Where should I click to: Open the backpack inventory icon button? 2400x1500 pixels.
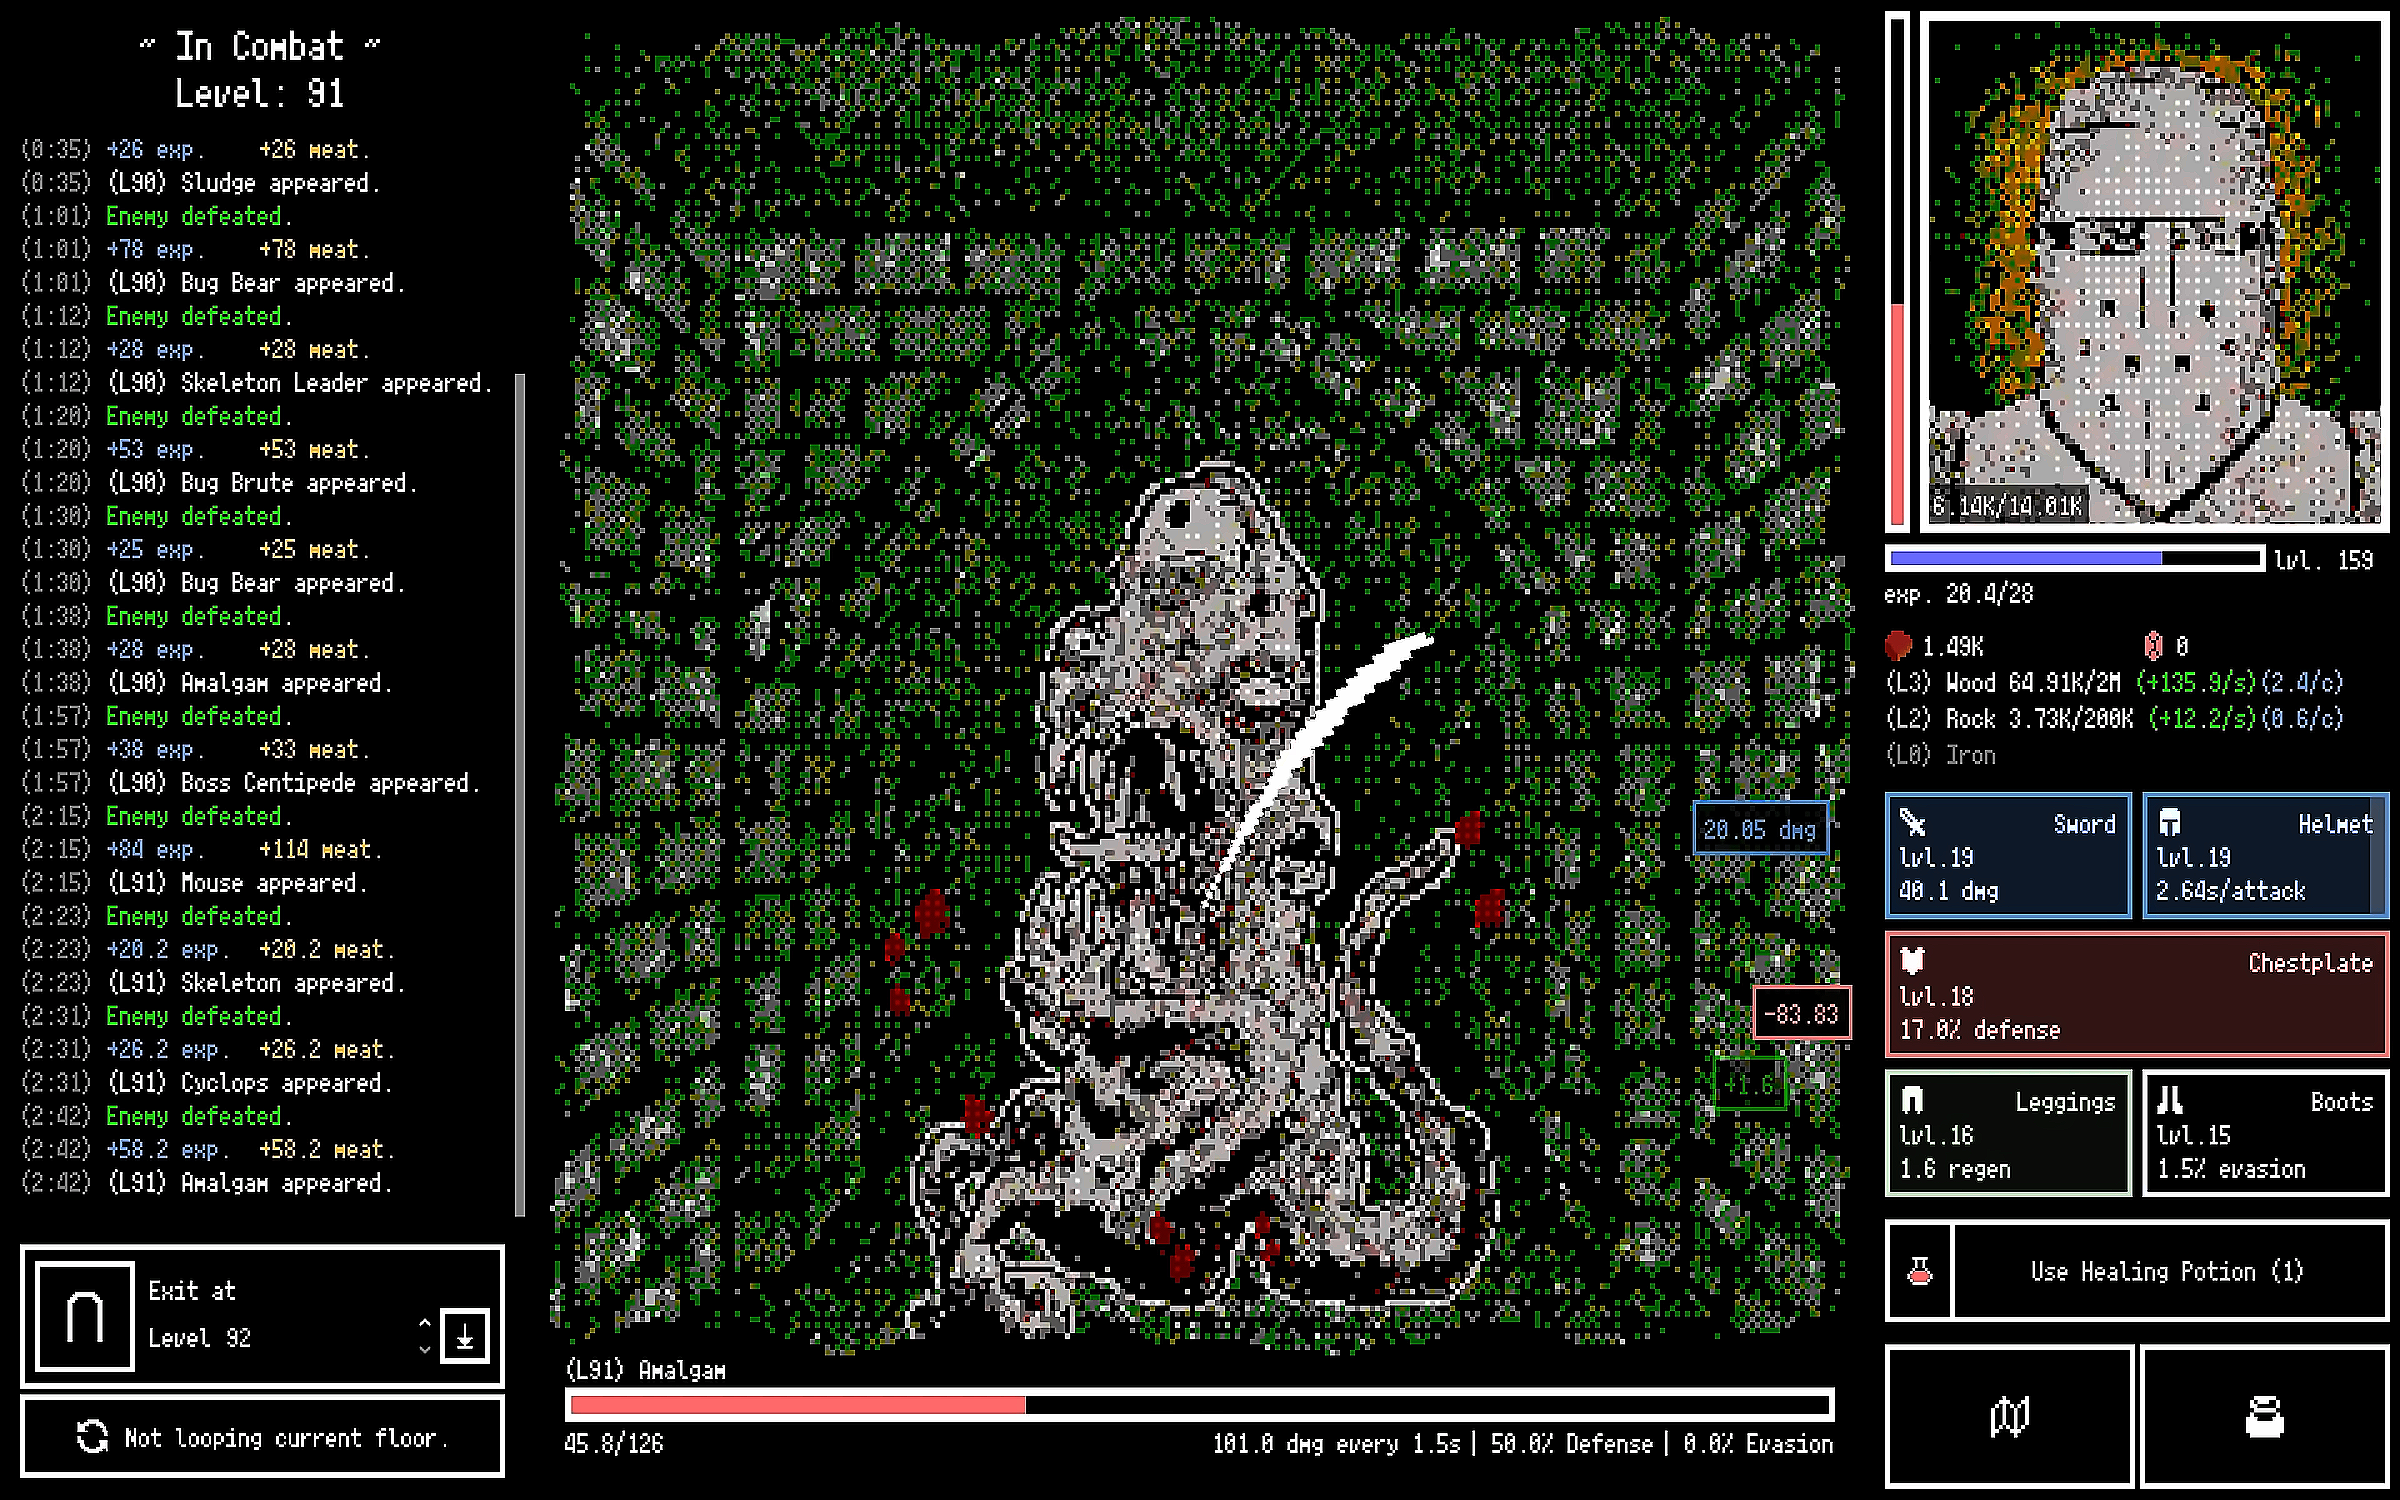pos(2264,1416)
